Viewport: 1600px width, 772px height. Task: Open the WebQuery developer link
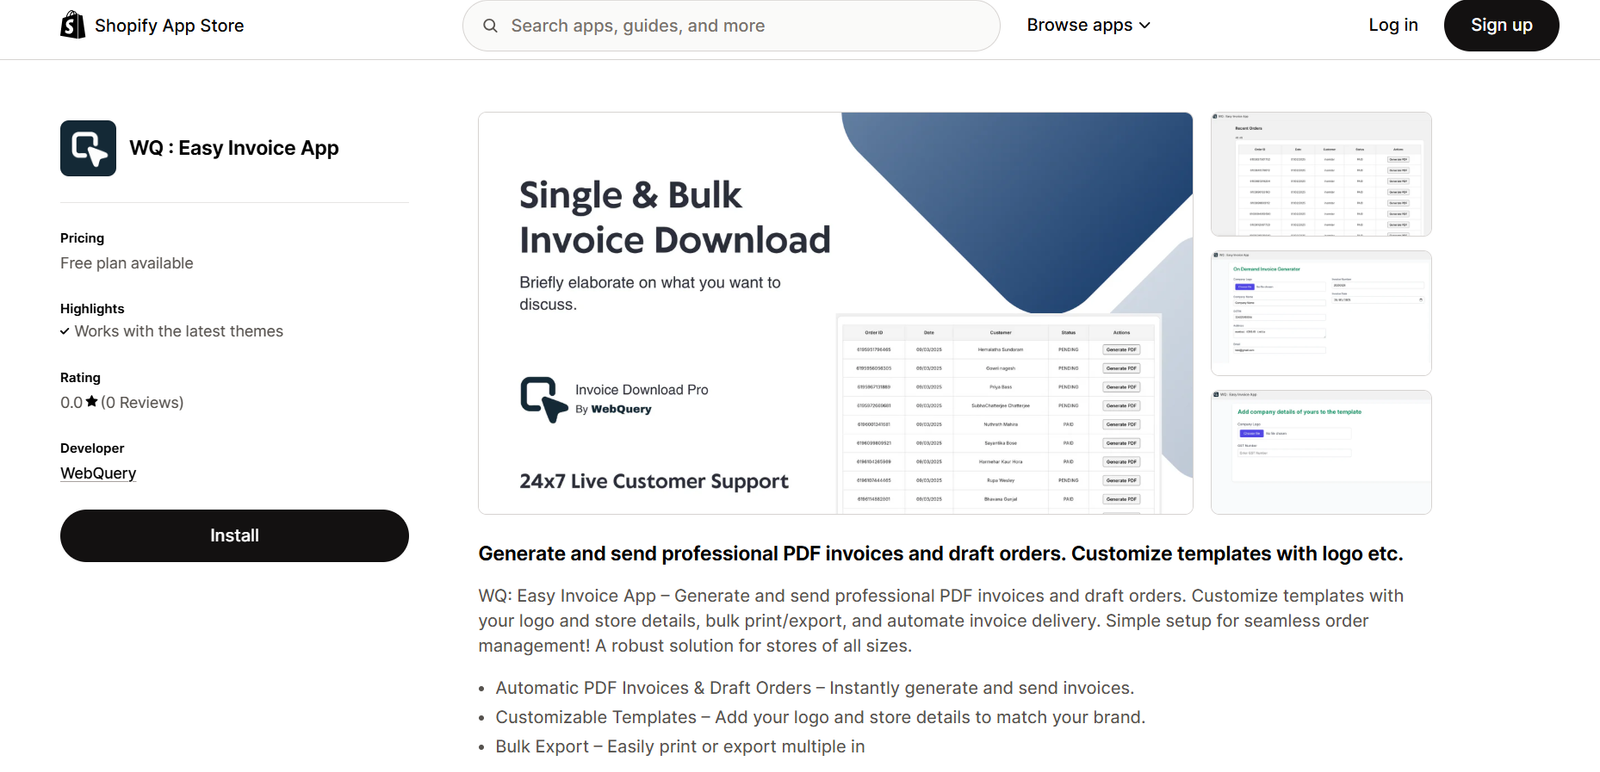pos(98,473)
